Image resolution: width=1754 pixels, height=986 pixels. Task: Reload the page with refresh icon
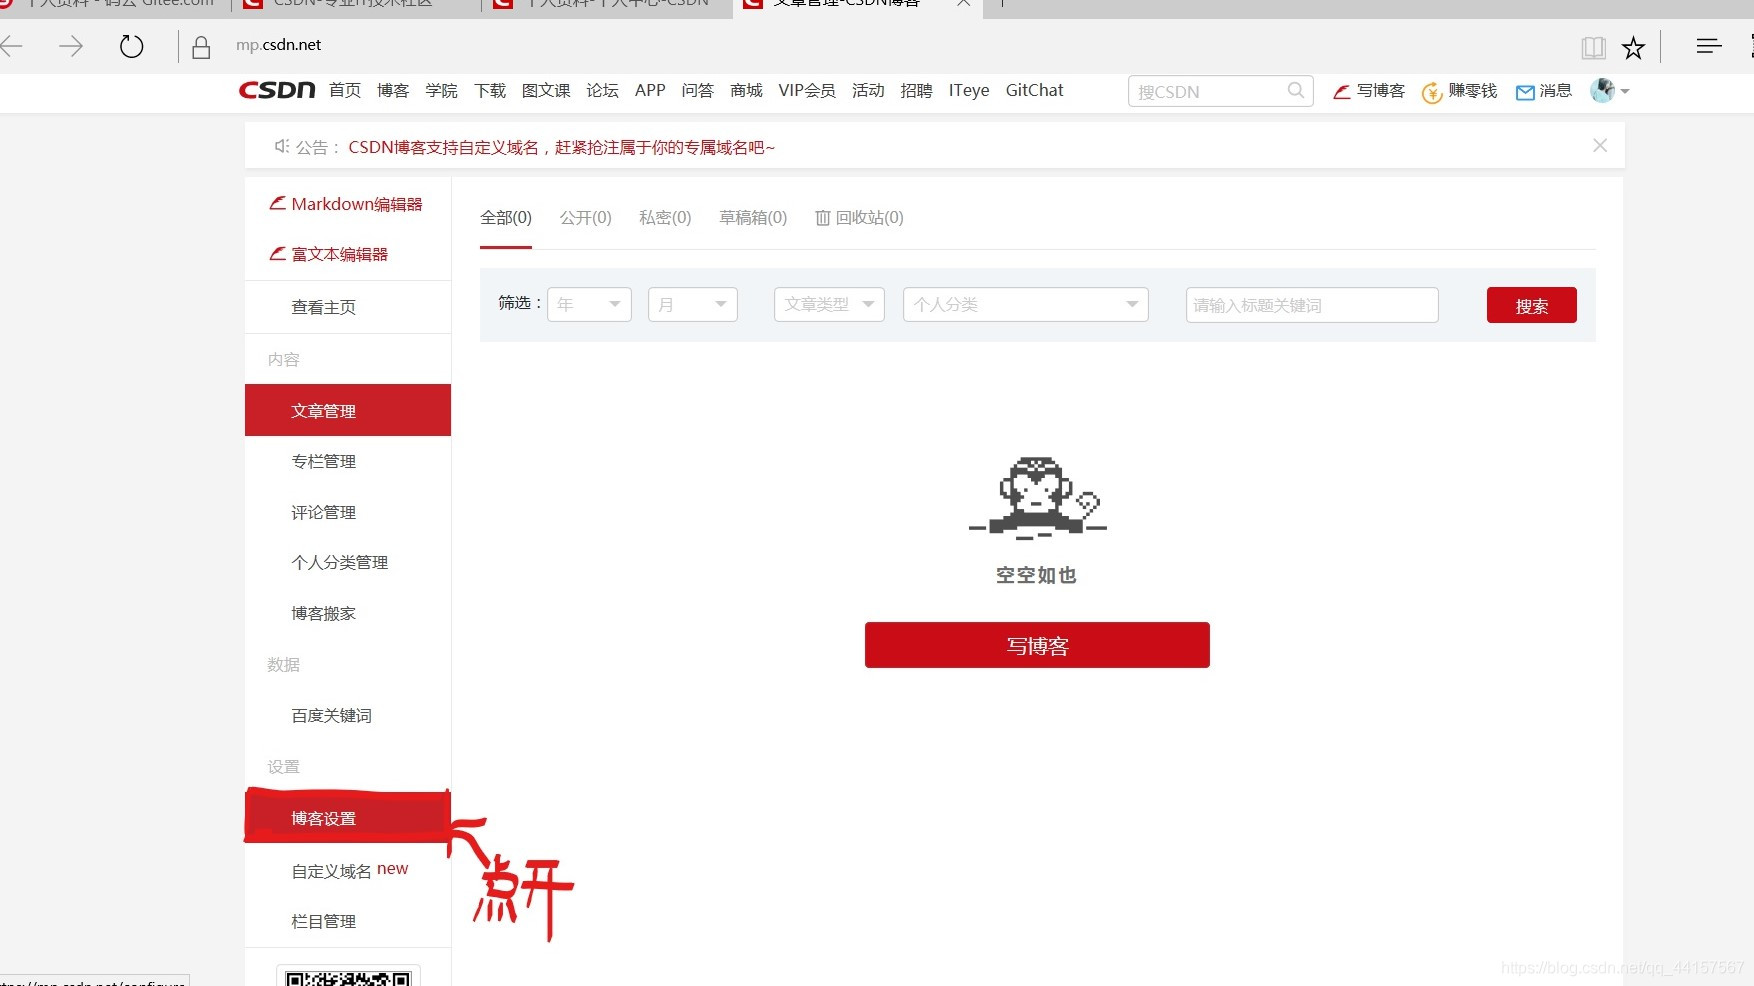click(131, 46)
